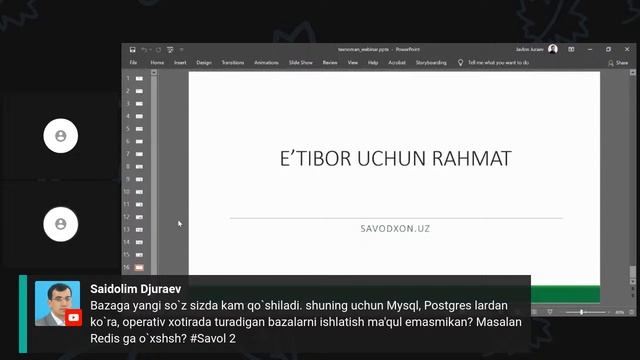Screen dimensions: 640x360
Task: Click the Saidolim Djuraev commenter name
Action: pyautogui.click(x=136, y=289)
